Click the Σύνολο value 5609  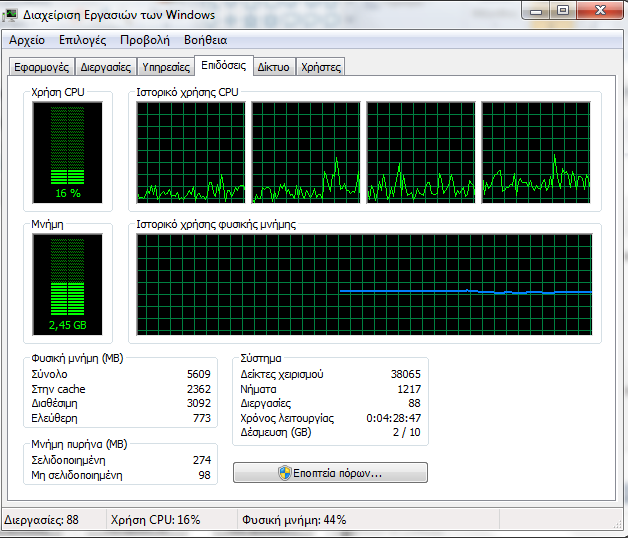coord(199,374)
